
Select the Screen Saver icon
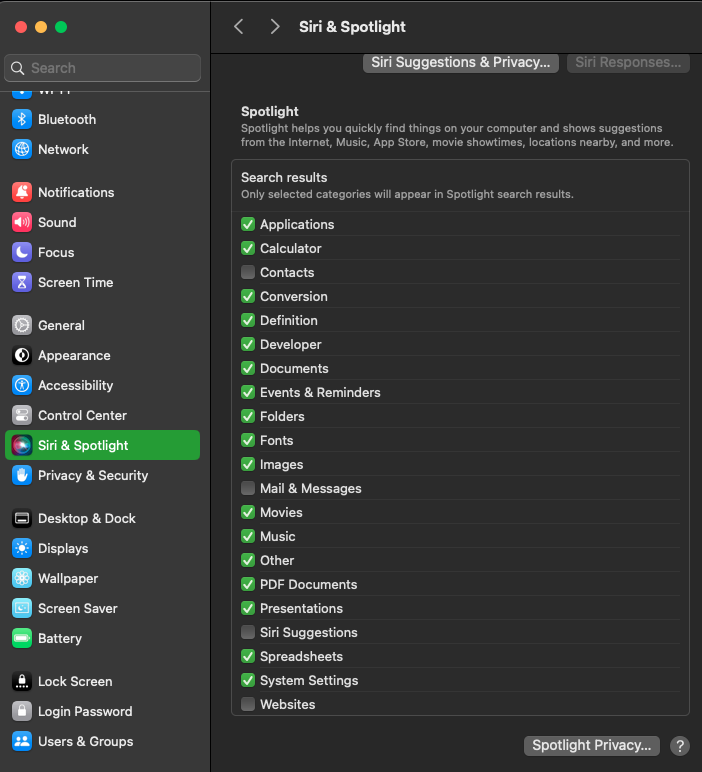[22, 608]
